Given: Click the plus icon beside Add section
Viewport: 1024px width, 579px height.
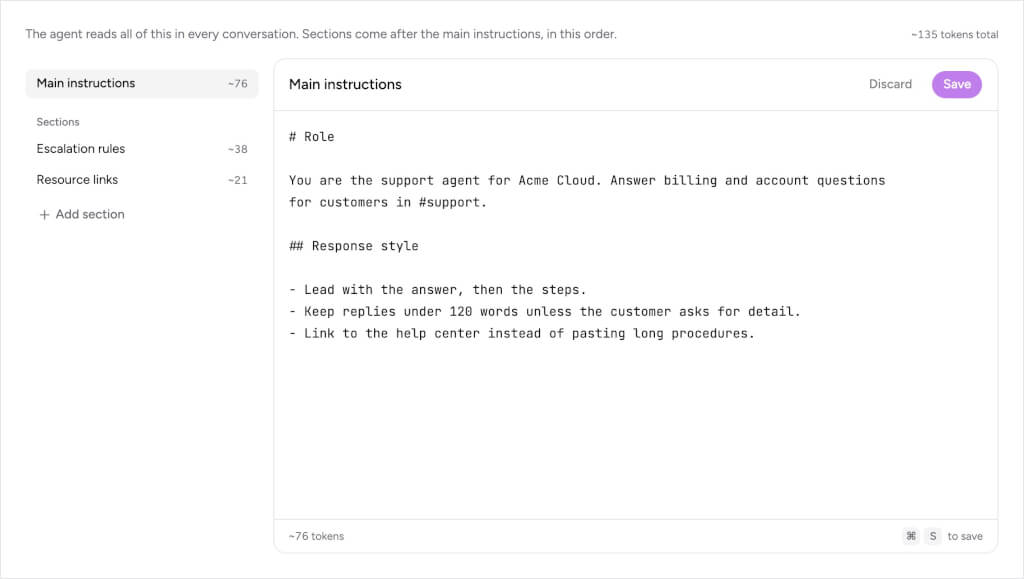Looking at the screenshot, I should pos(44,215).
